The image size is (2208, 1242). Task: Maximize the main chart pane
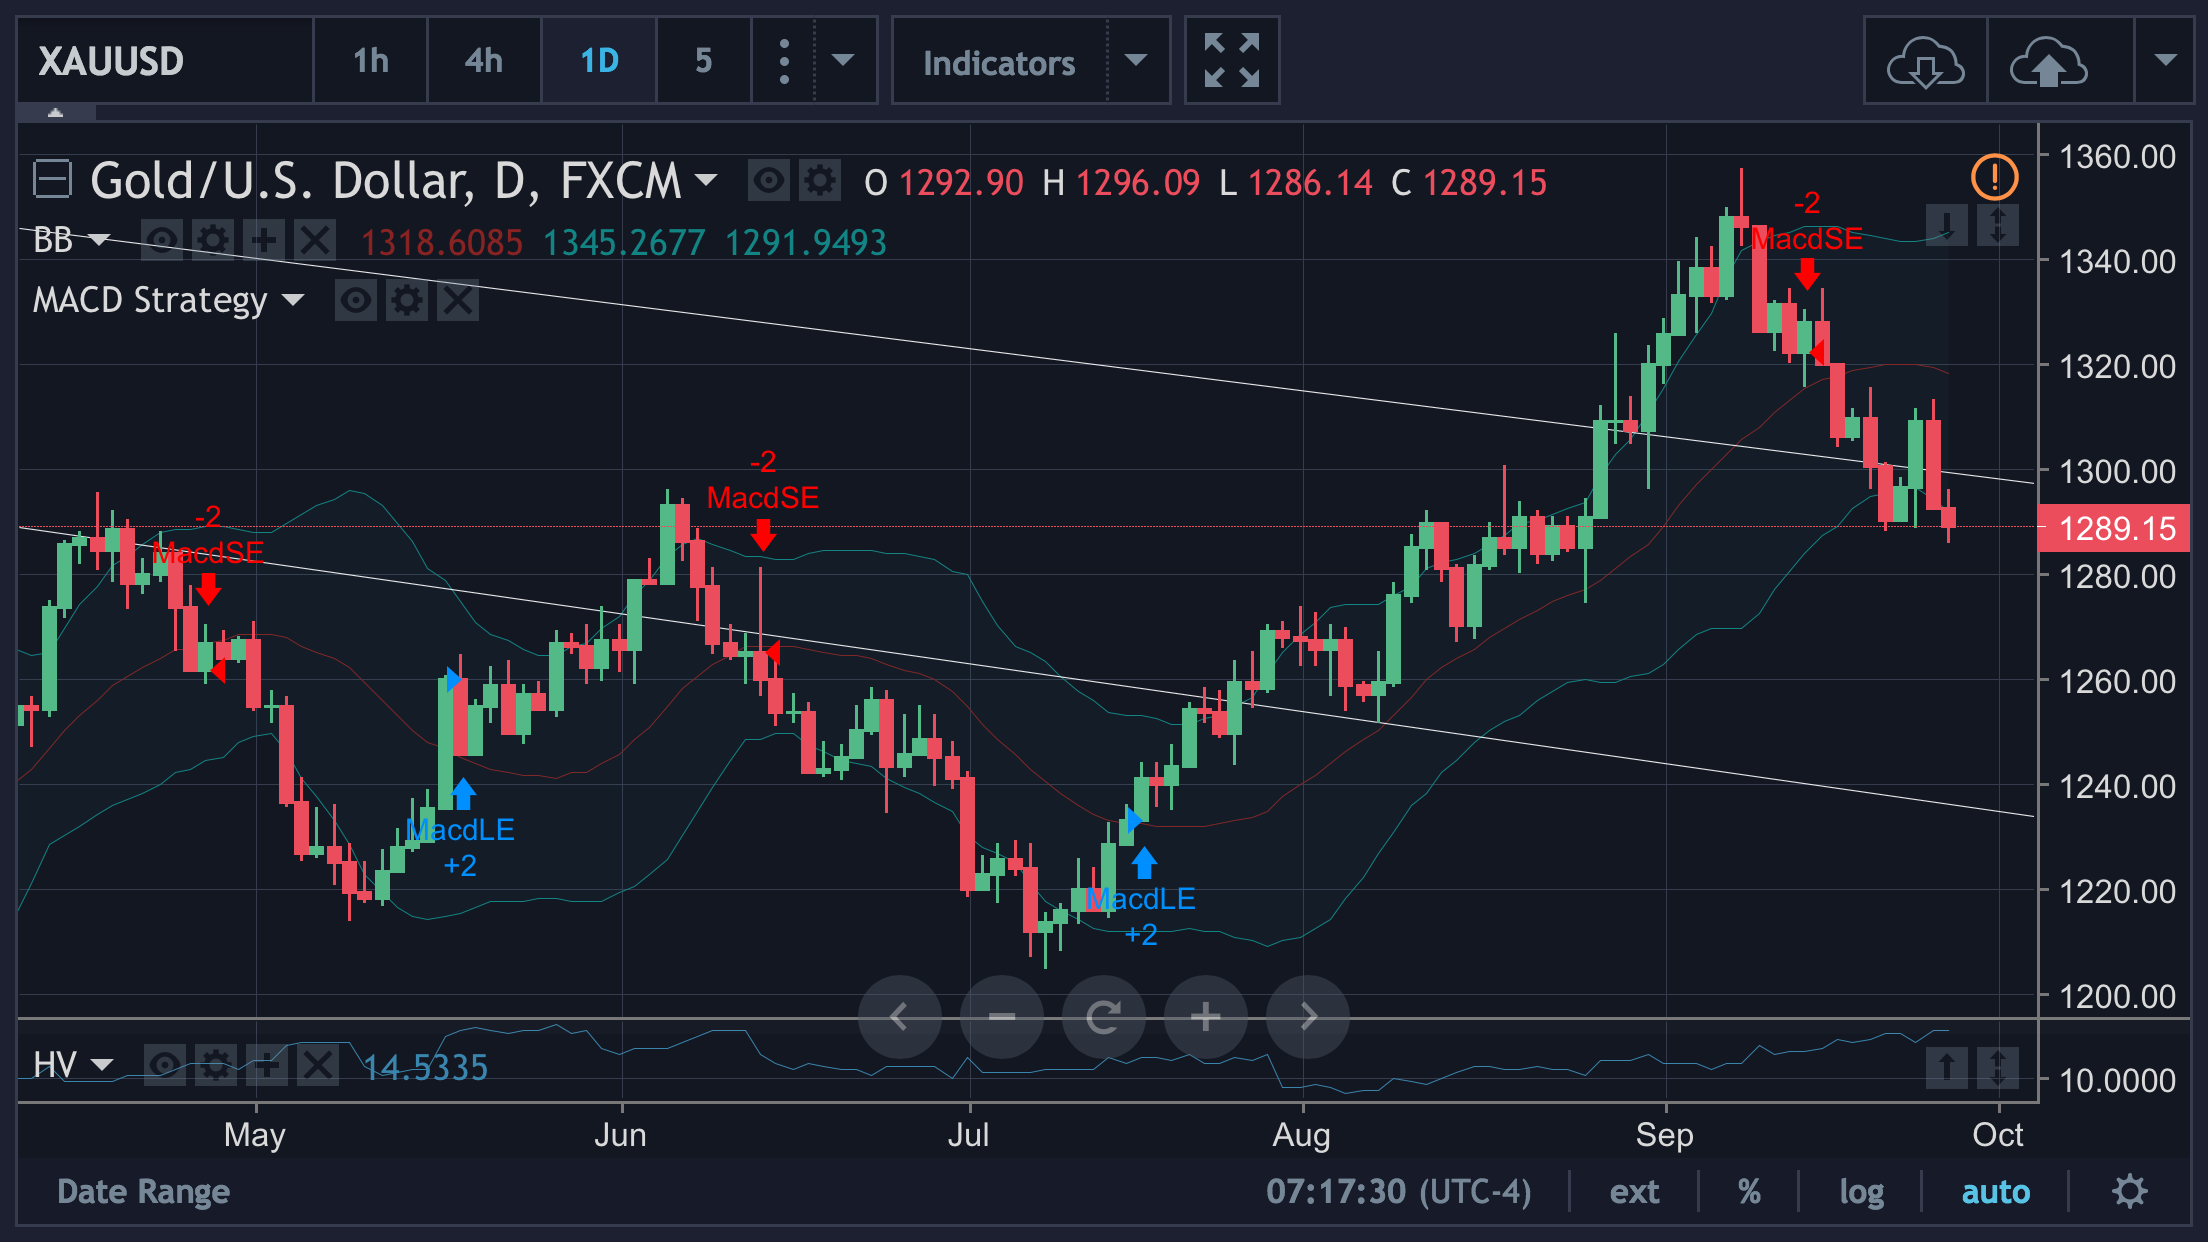(1998, 225)
